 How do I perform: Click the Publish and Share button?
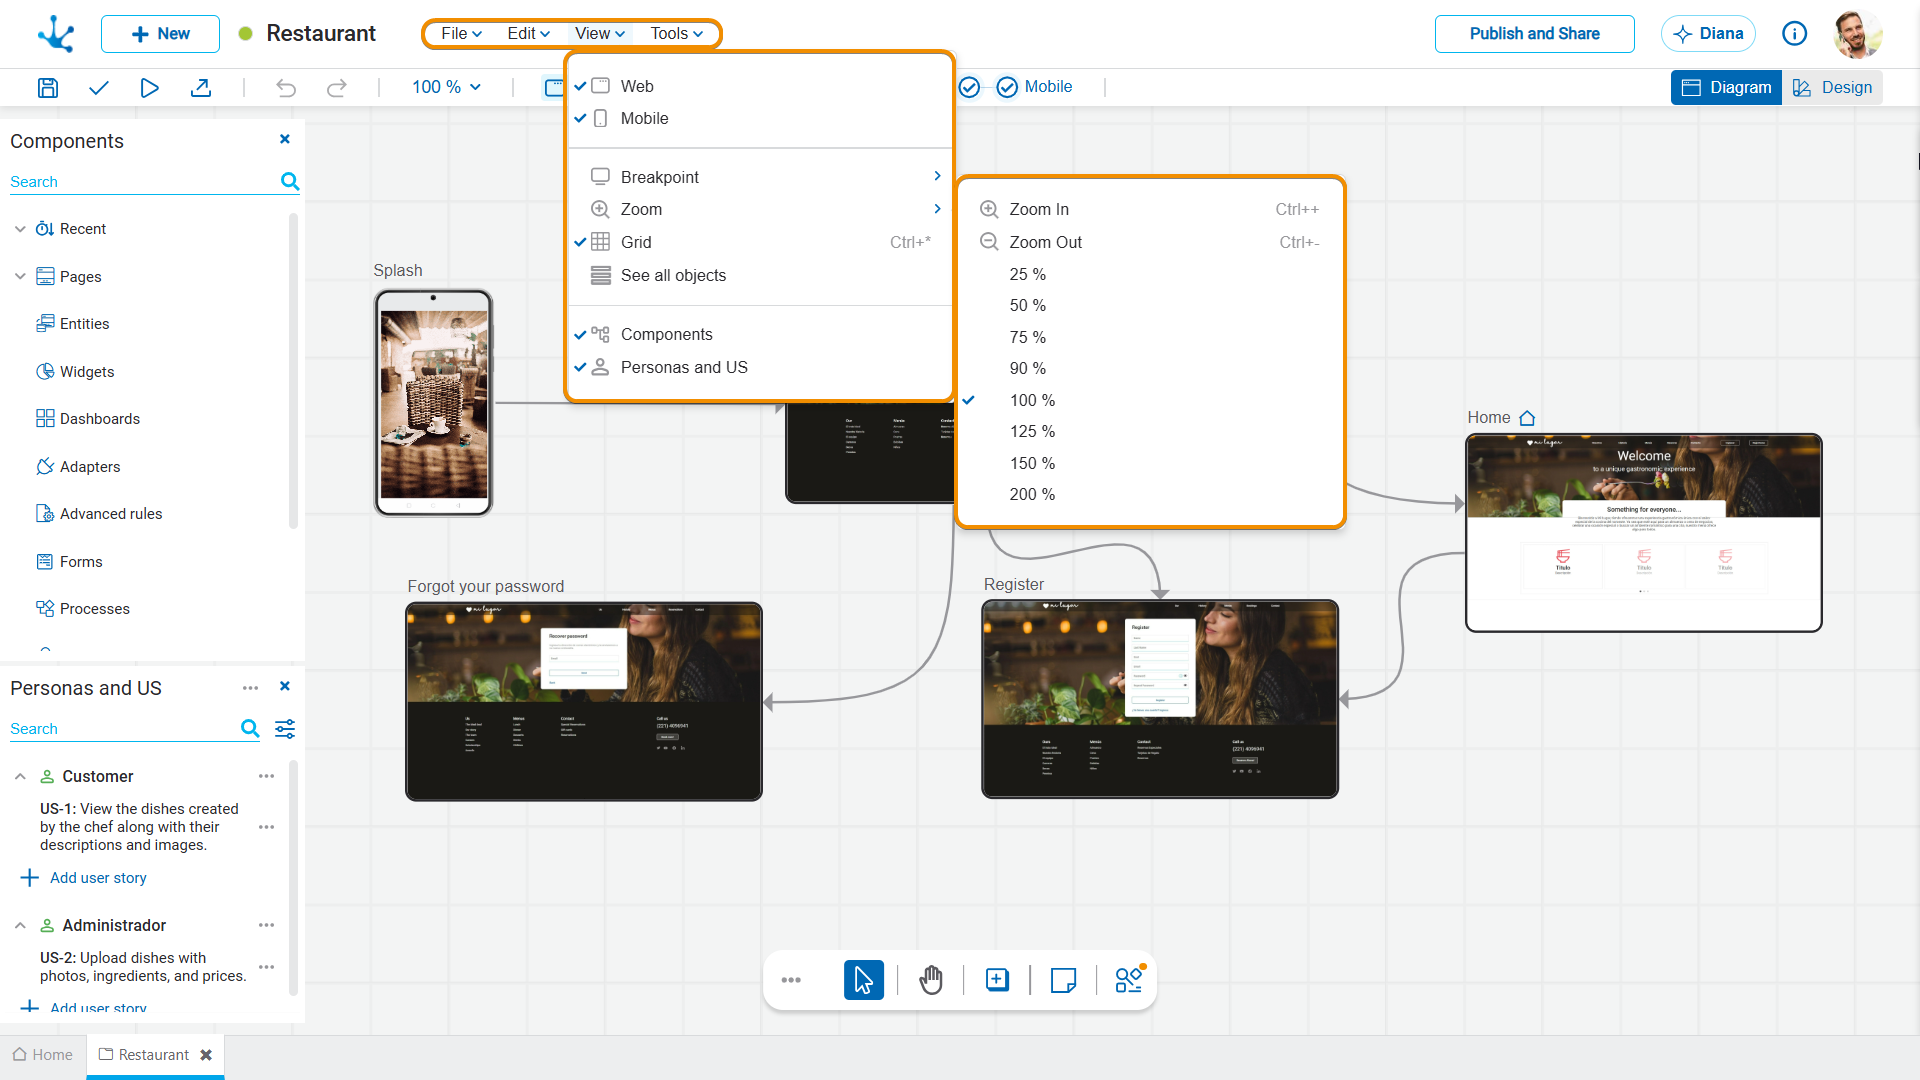pos(1534,34)
